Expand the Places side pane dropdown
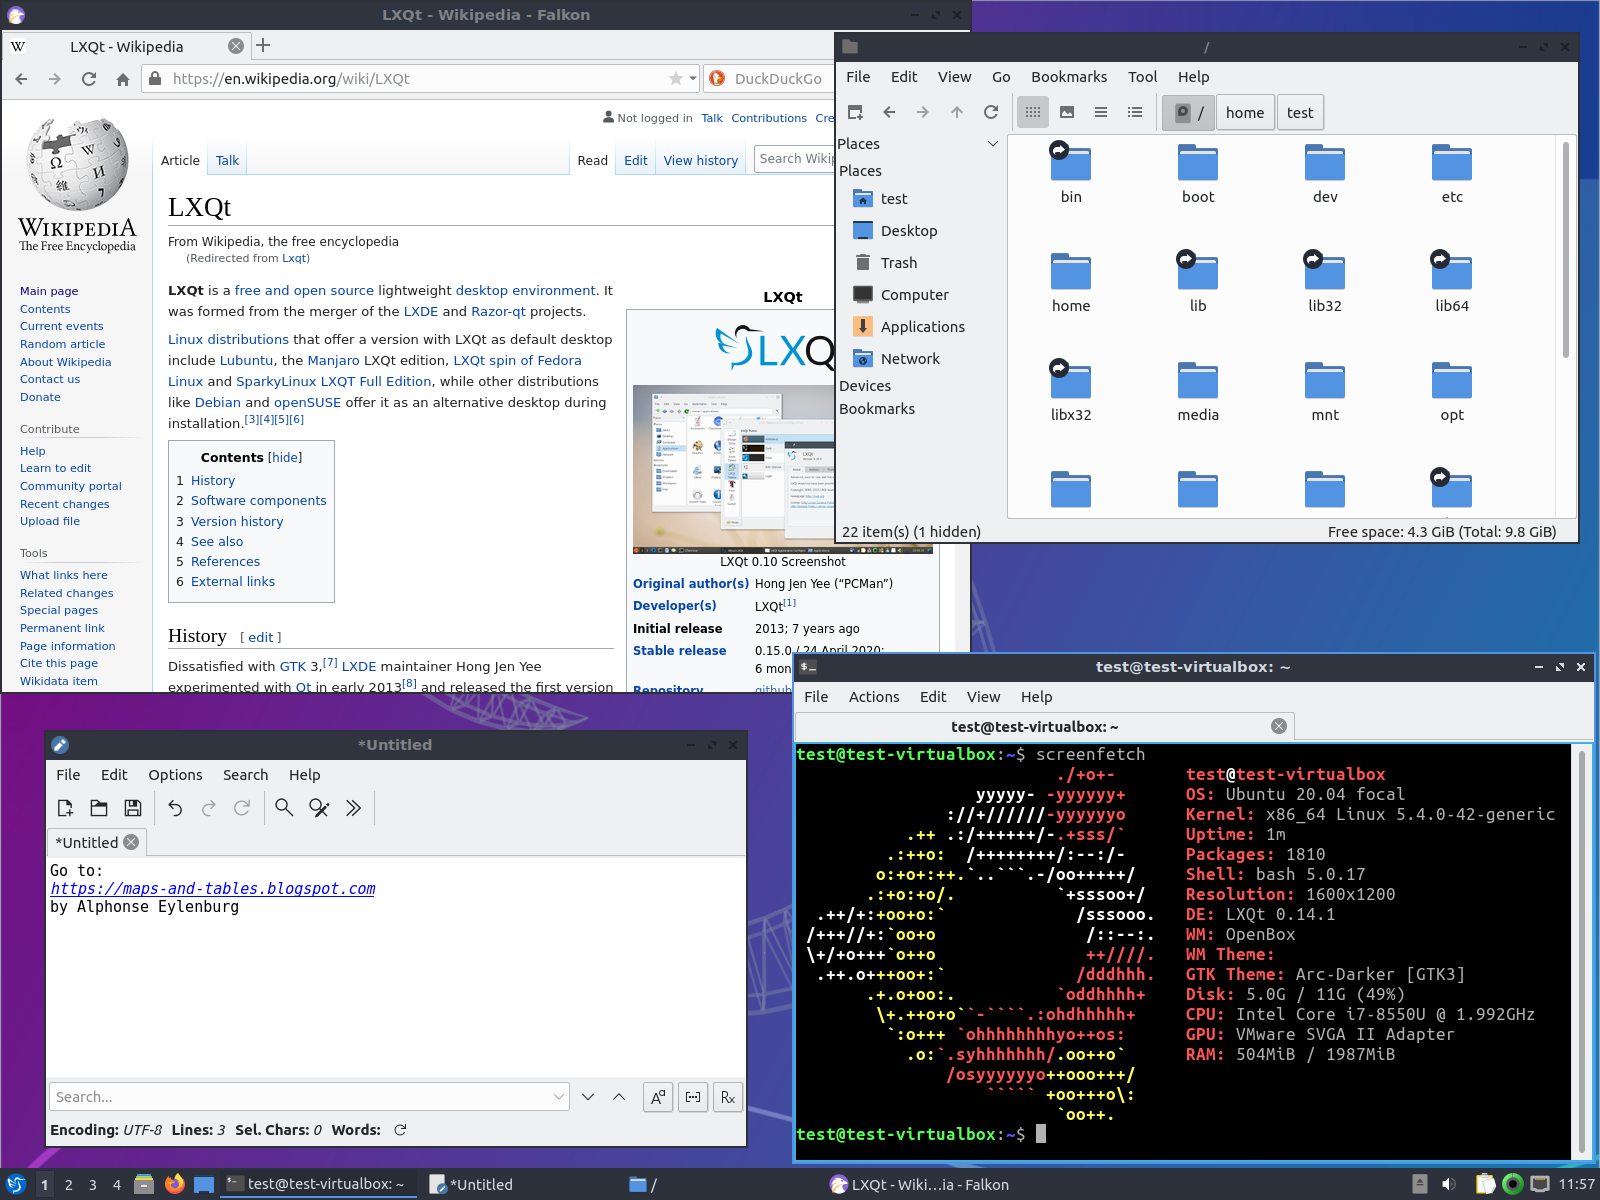Screen dimensions: 1600x1200 (x=992, y=144)
